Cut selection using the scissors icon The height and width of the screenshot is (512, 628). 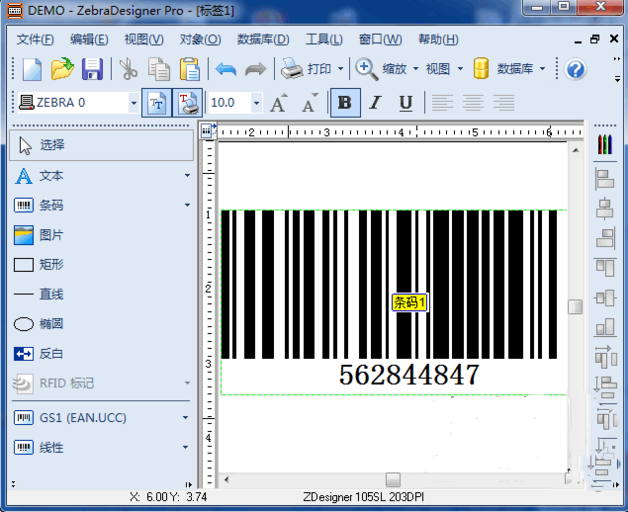coord(128,69)
